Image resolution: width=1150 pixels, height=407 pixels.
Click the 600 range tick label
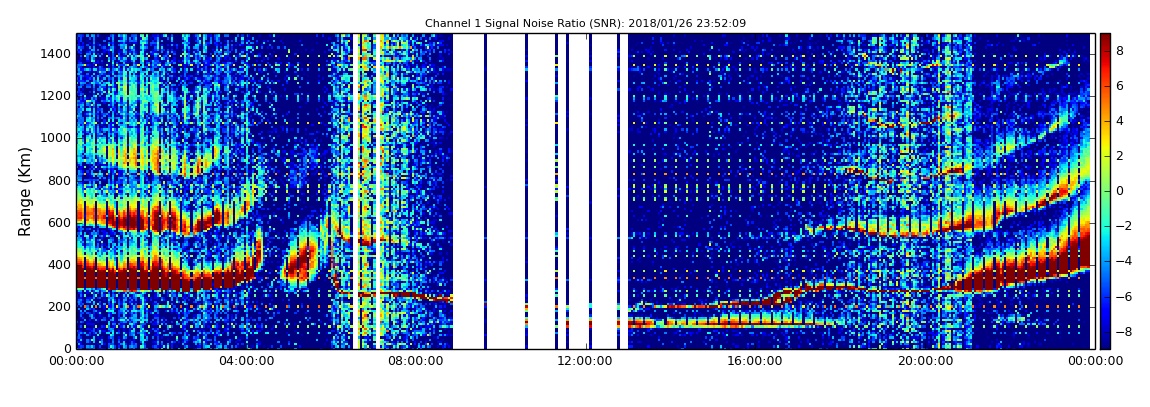pyautogui.click(x=61, y=222)
